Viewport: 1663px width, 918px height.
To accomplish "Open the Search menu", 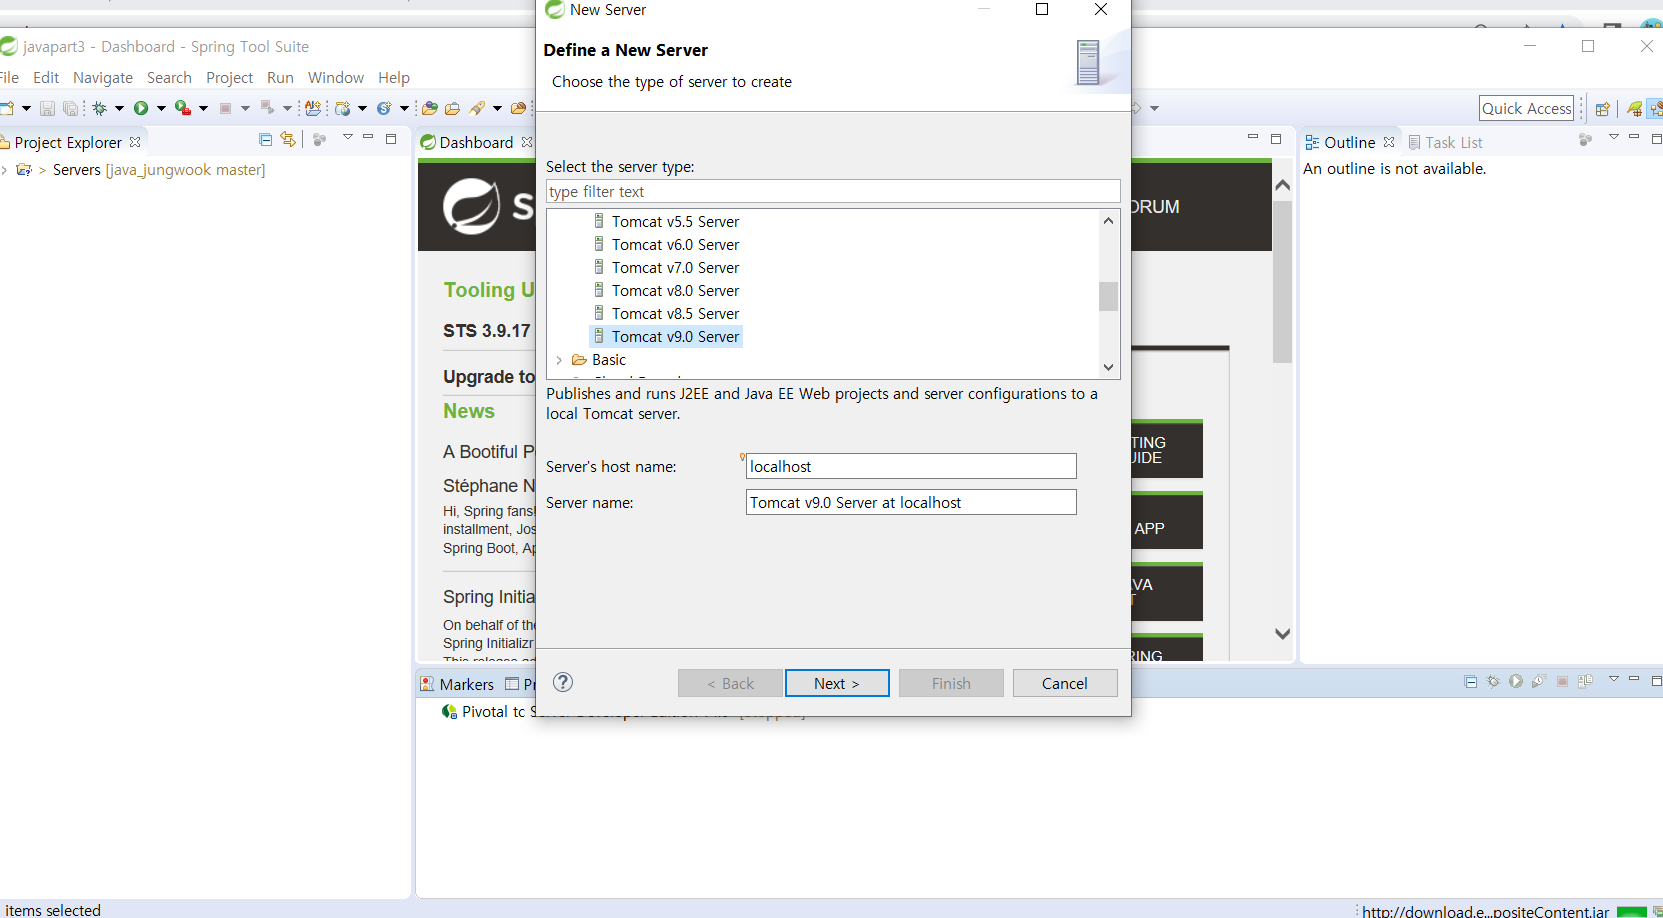I will coord(169,77).
